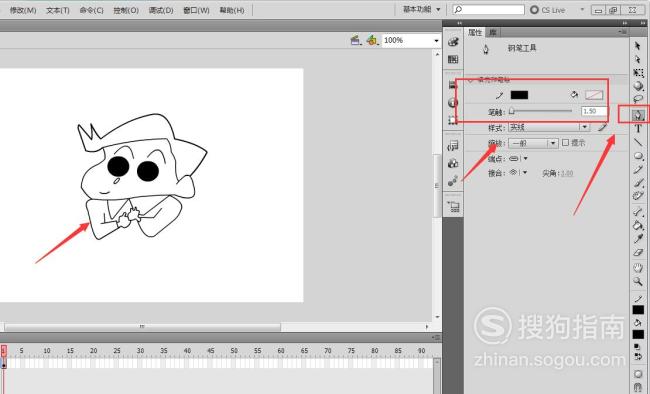
Task: Enable the 提示 hinting checkbox
Action: coord(565,143)
